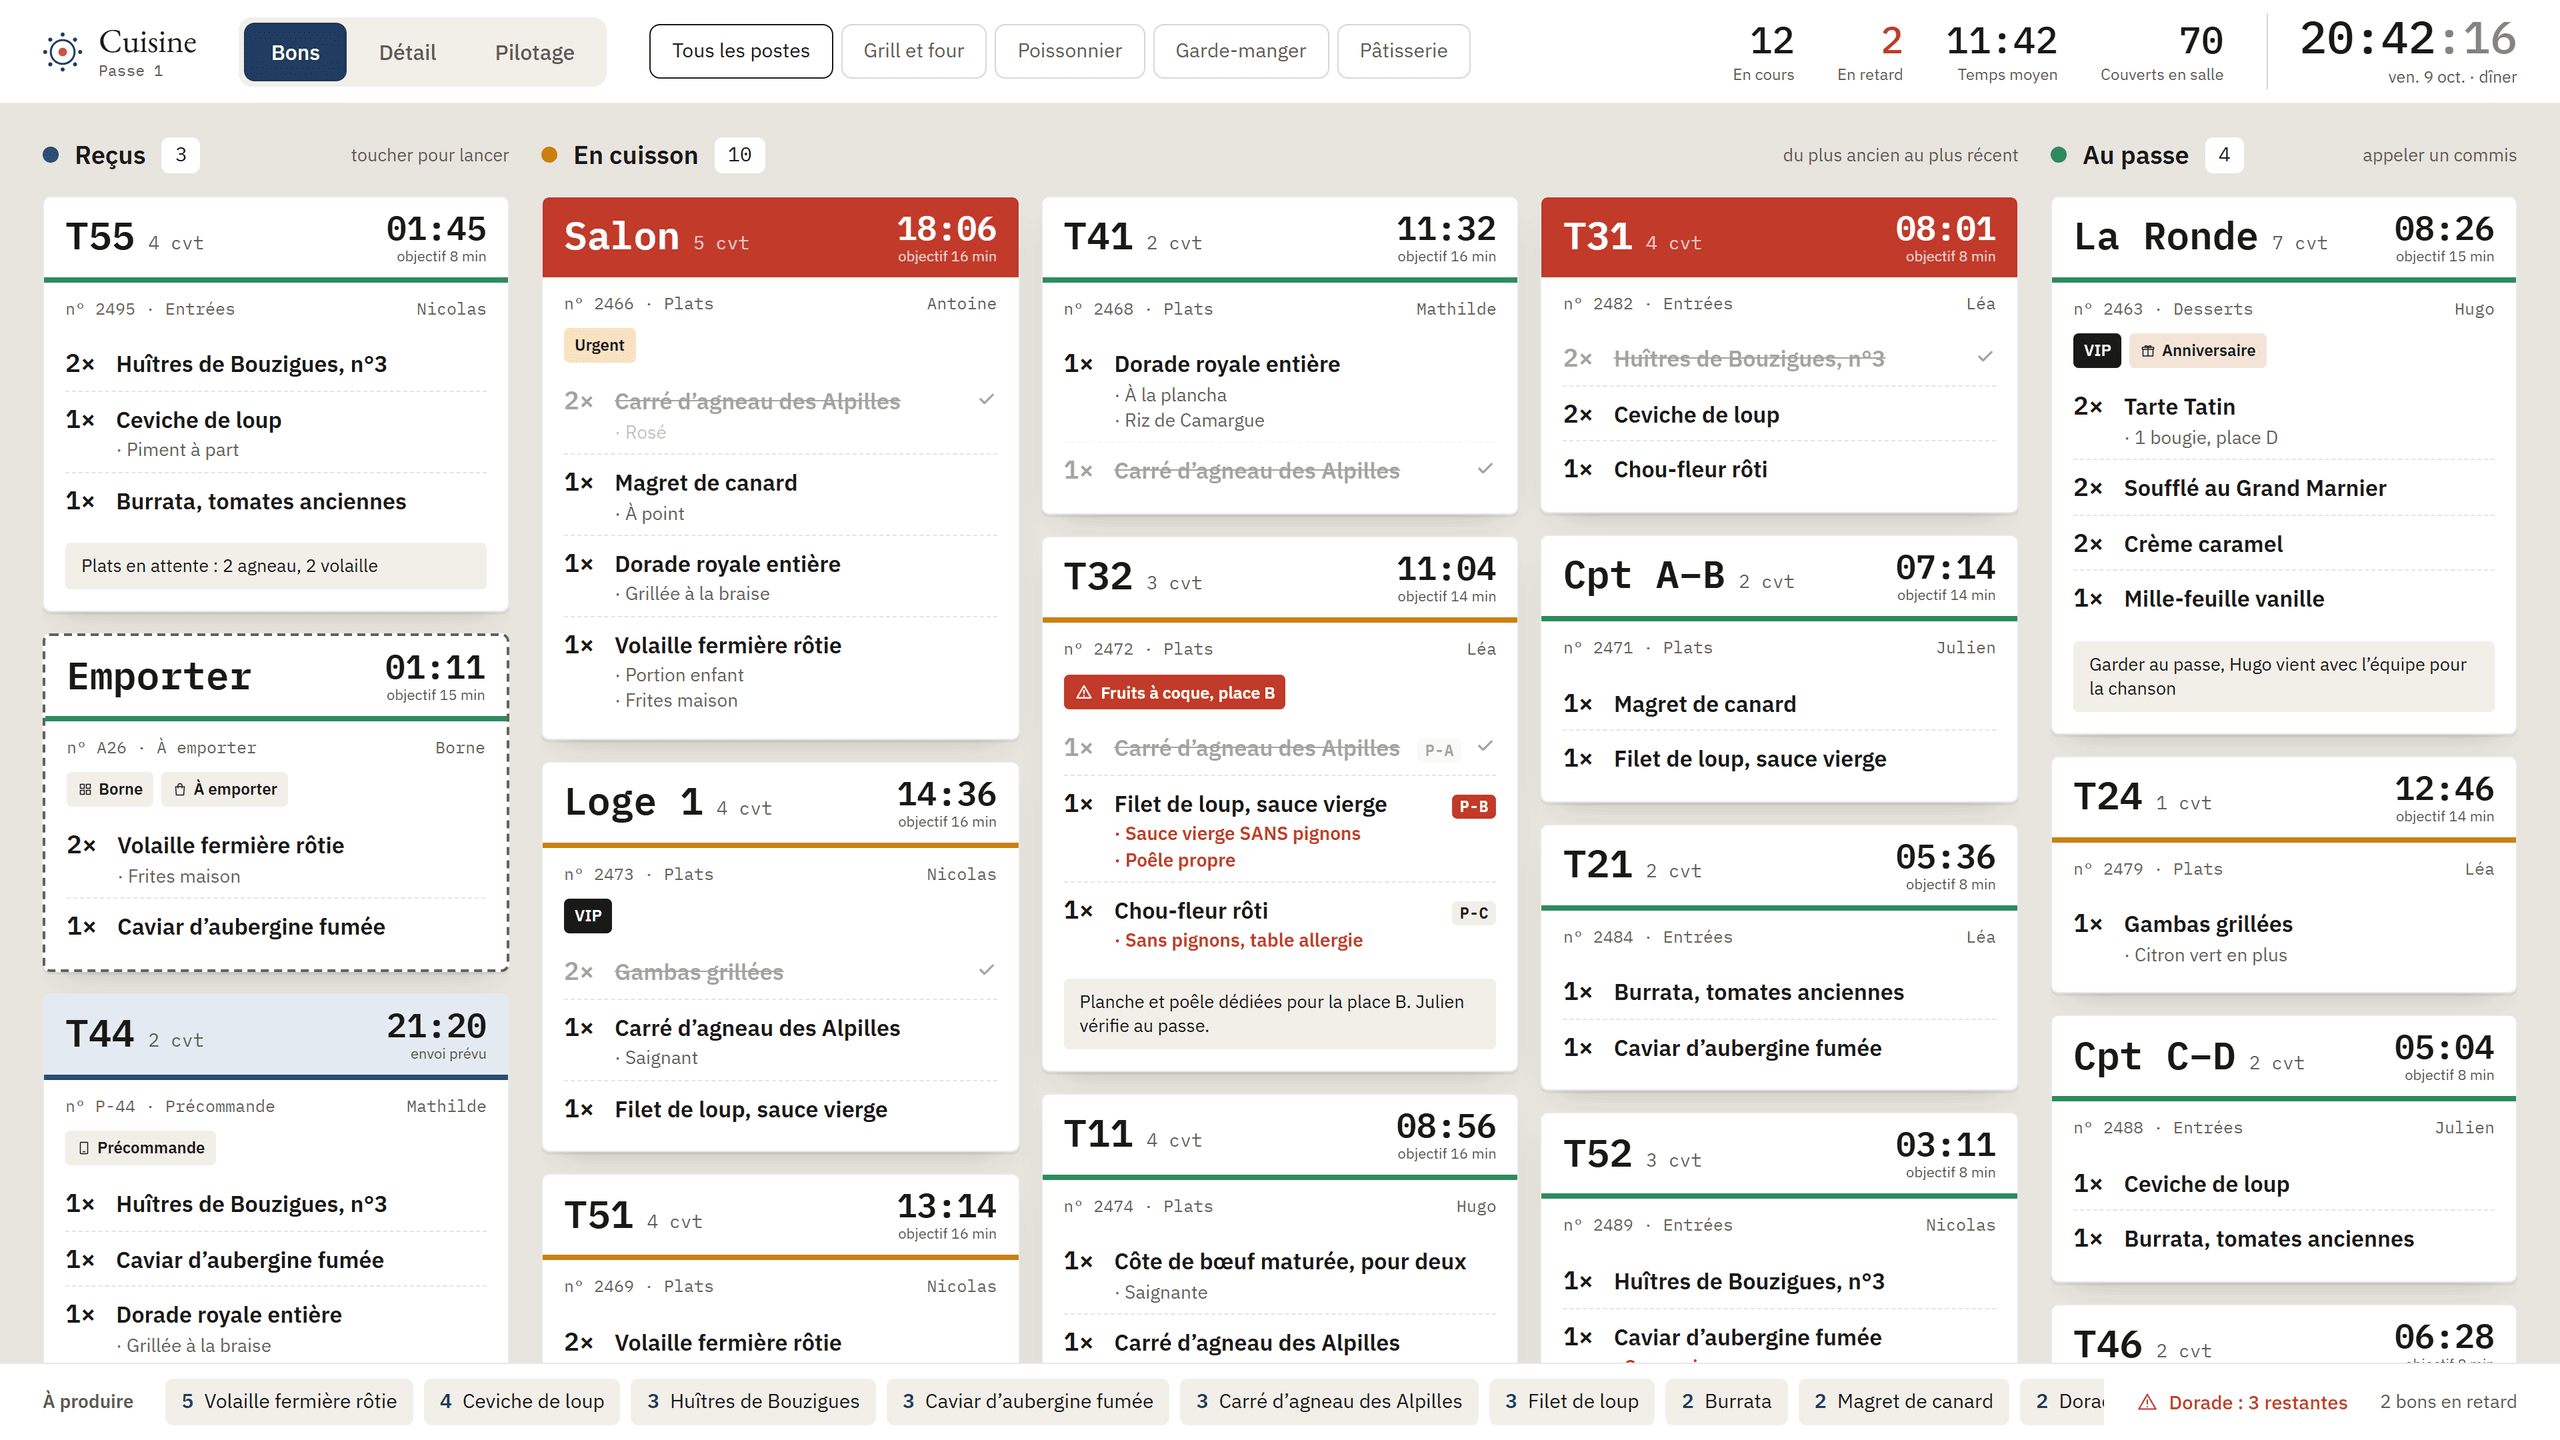Click the Cuisine sun logo icon
Image resolution: width=2560 pixels, height=1440 pixels.
[62, 51]
